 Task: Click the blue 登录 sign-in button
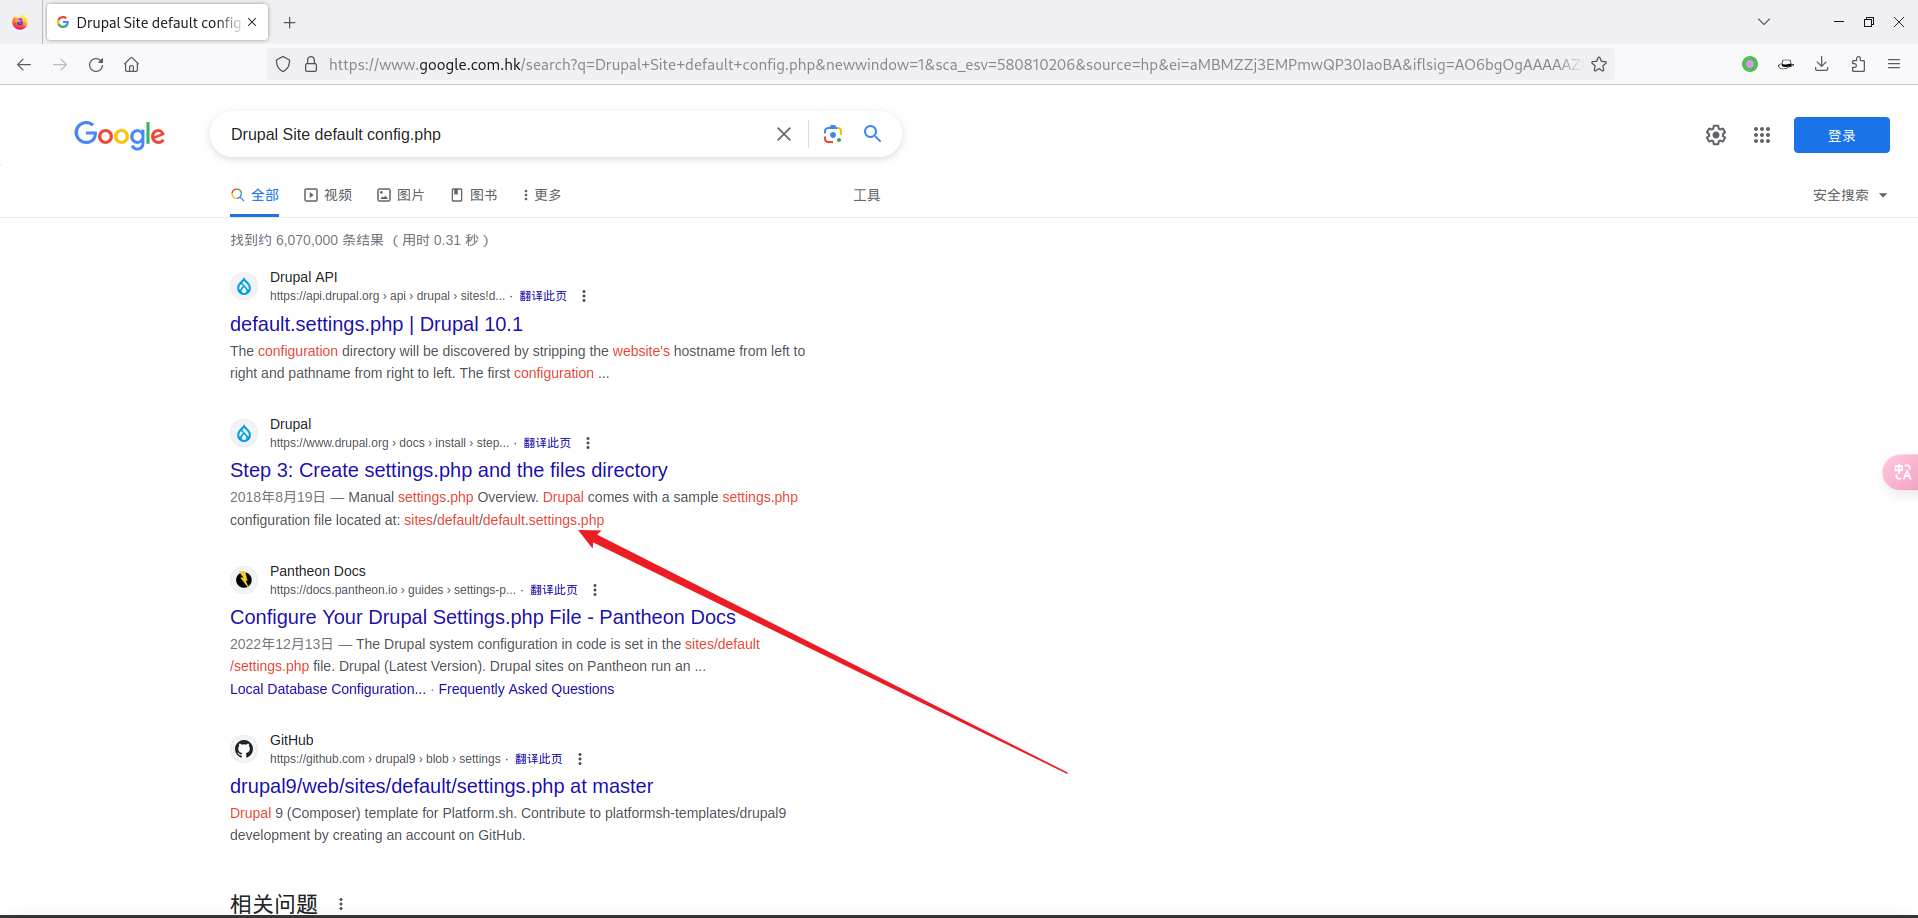1842,135
